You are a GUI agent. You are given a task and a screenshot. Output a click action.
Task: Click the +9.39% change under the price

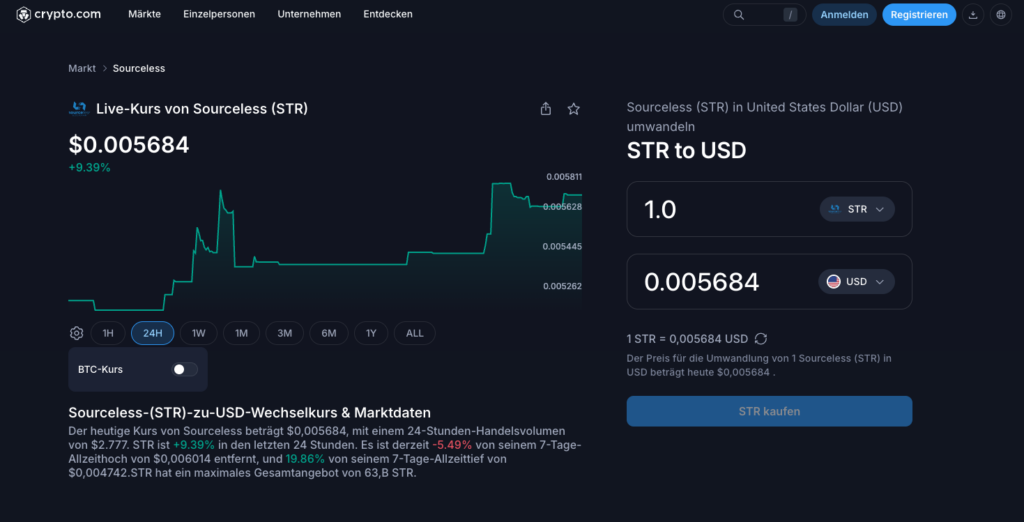click(89, 167)
